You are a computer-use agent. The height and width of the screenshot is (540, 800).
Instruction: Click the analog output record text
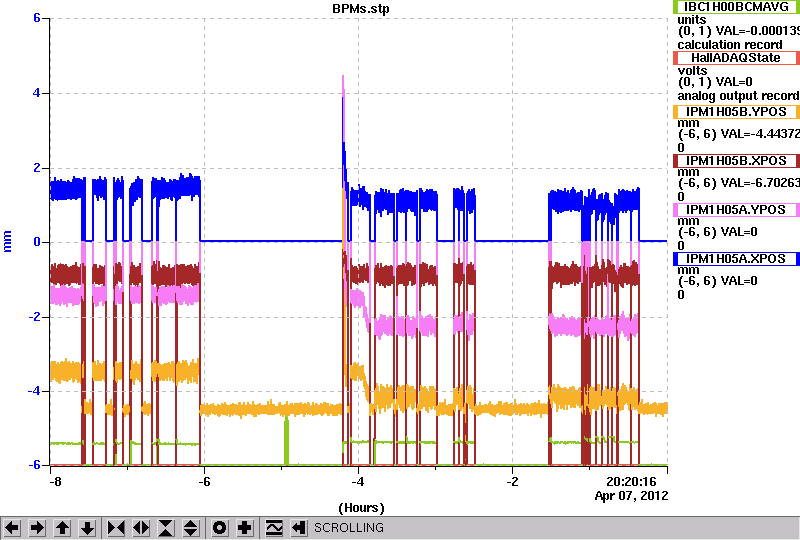click(738, 96)
